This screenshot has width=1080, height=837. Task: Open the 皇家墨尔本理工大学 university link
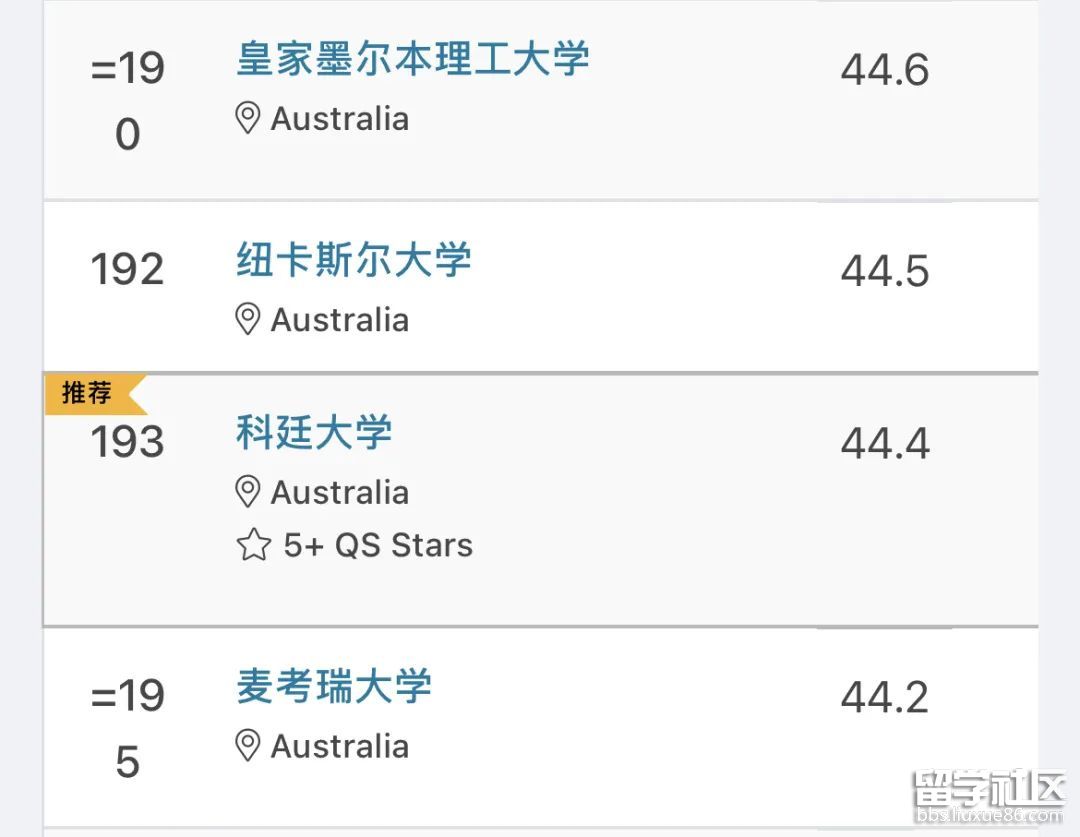pyautogui.click(x=412, y=59)
